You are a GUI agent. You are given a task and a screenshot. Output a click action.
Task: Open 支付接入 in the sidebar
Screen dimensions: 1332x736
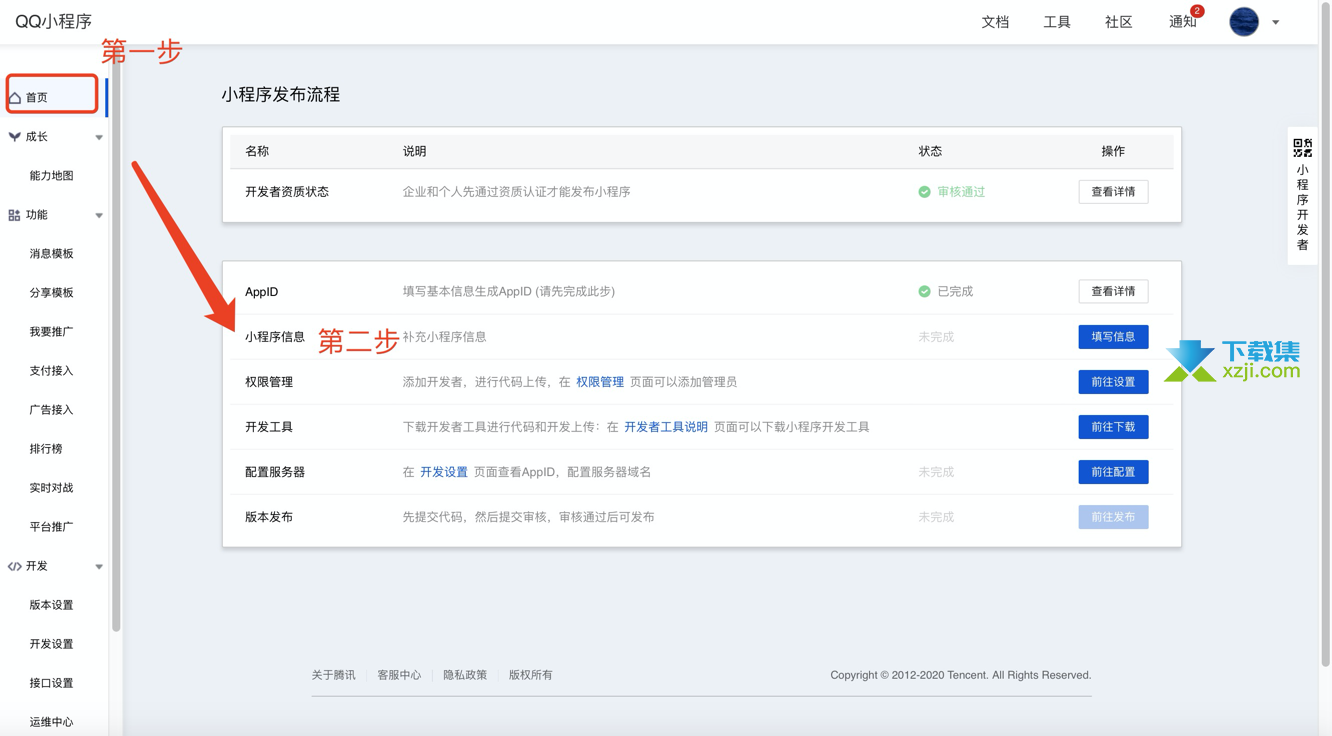(52, 371)
